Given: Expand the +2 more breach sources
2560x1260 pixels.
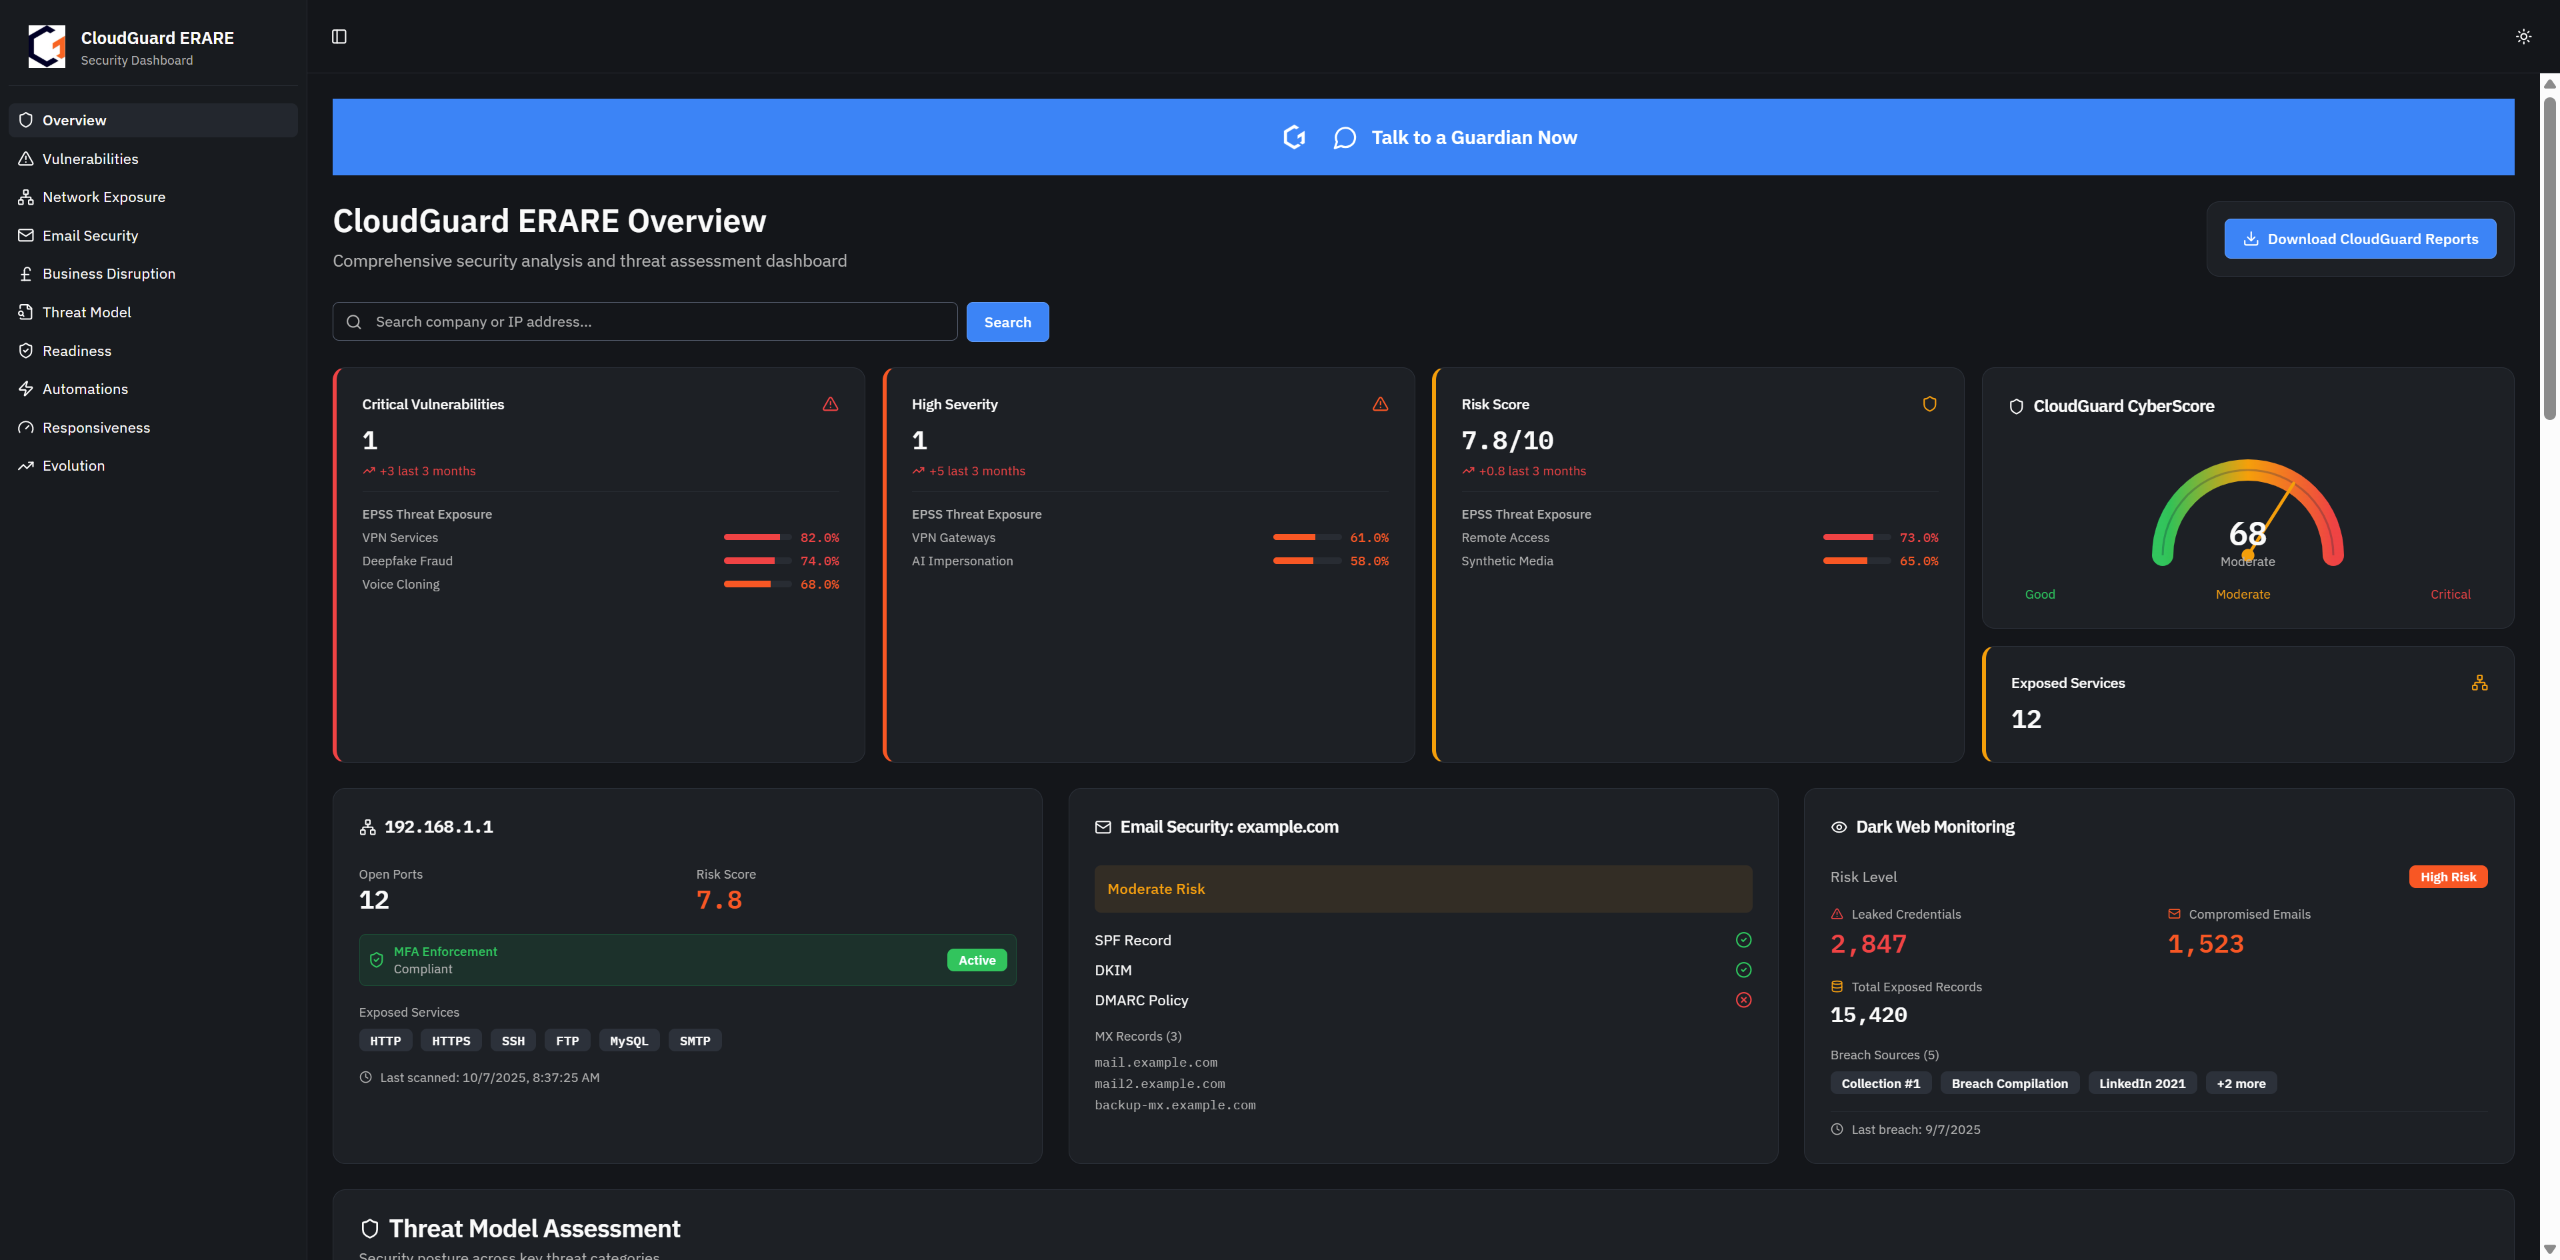Looking at the screenshot, I should (x=2240, y=1083).
